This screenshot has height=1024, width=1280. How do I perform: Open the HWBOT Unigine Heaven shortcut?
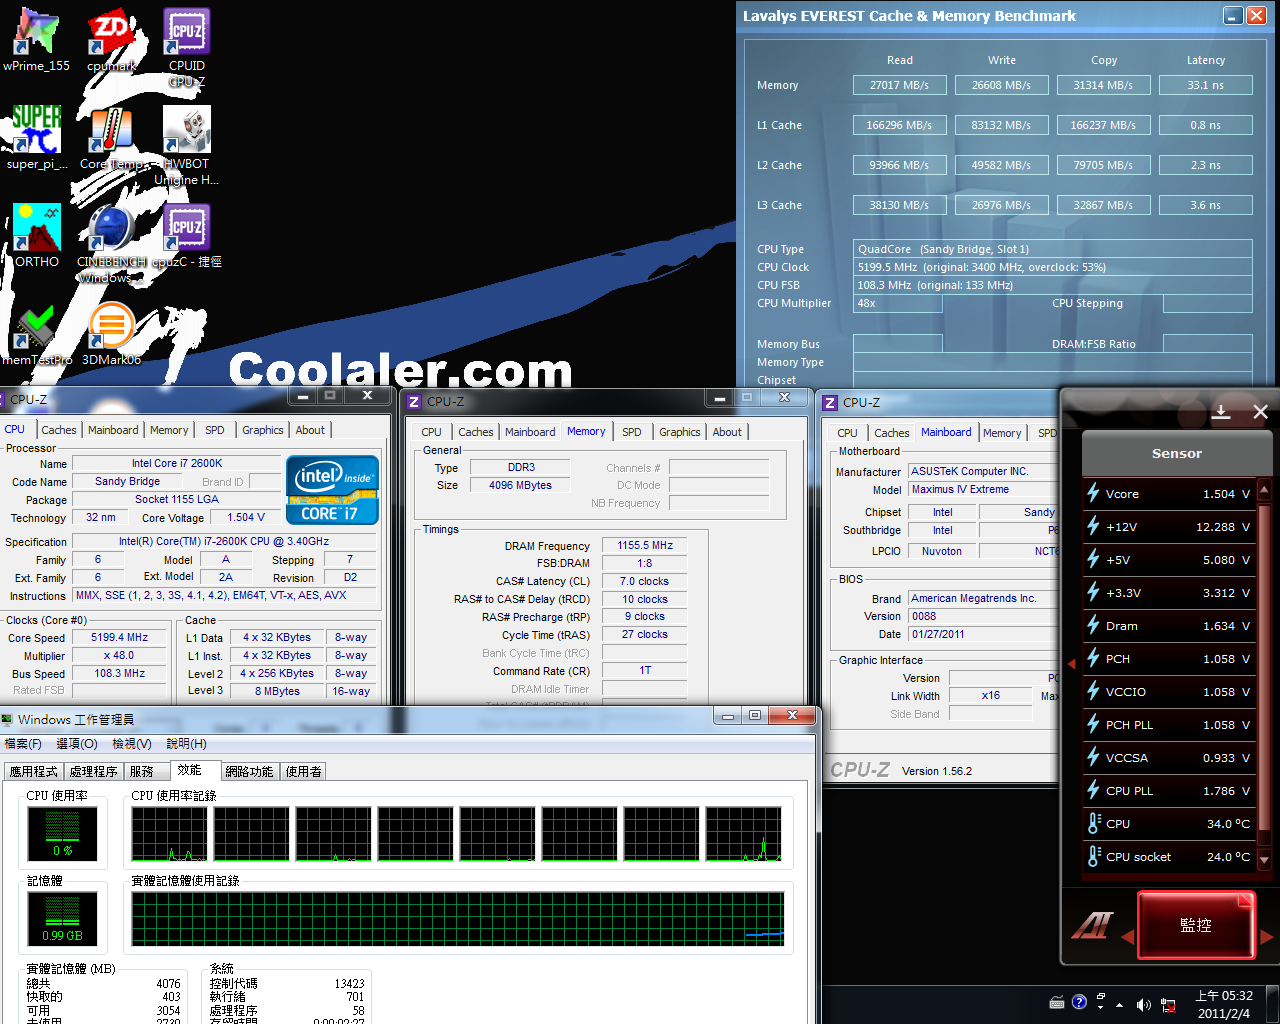pyautogui.click(x=186, y=146)
